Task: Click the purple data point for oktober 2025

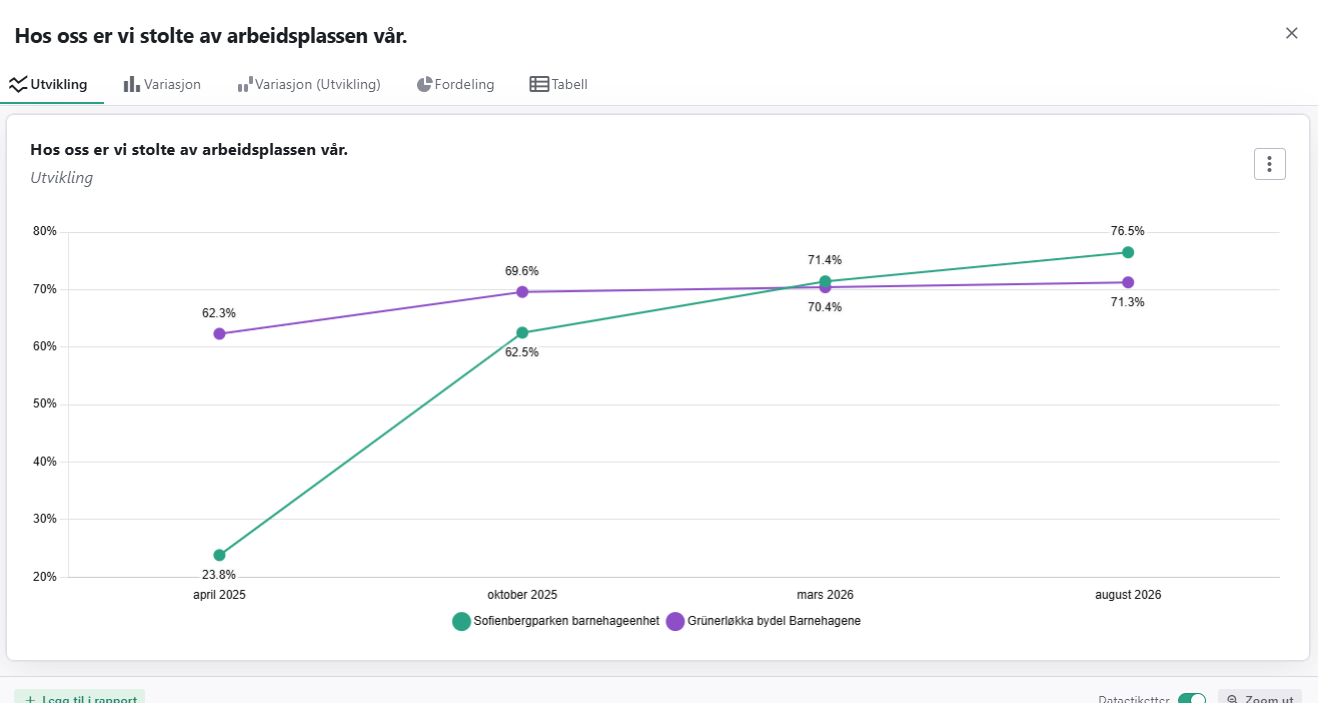Action: (x=522, y=292)
